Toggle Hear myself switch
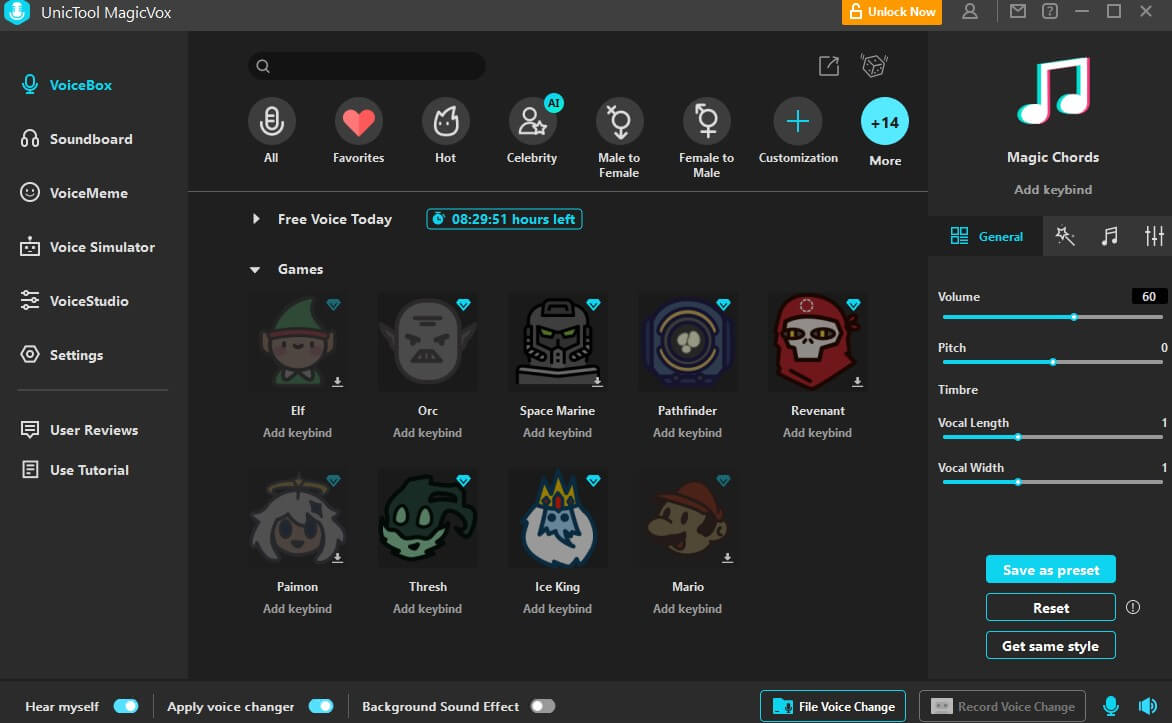Image resolution: width=1172 pixels, height=723 pixels. click(126, 706)
